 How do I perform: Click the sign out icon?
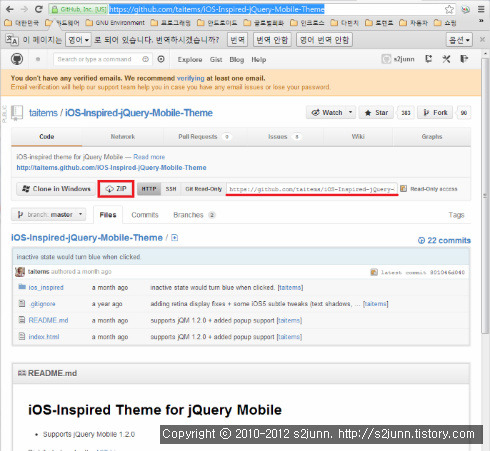coord(464,59)
